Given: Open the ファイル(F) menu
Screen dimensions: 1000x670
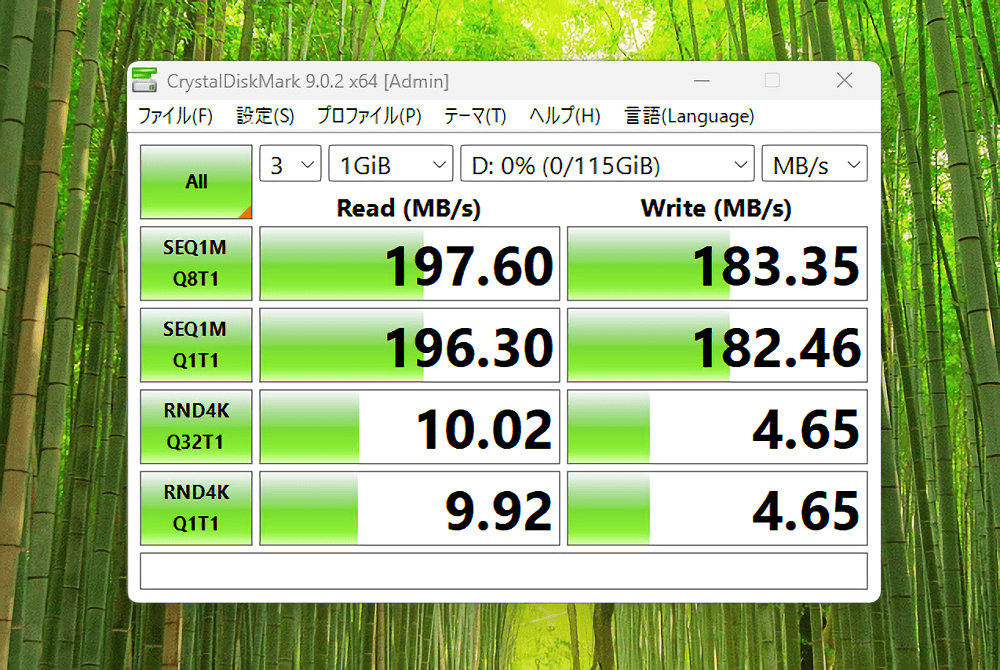Looking at the screenshot, I should (x=175, y=116).
